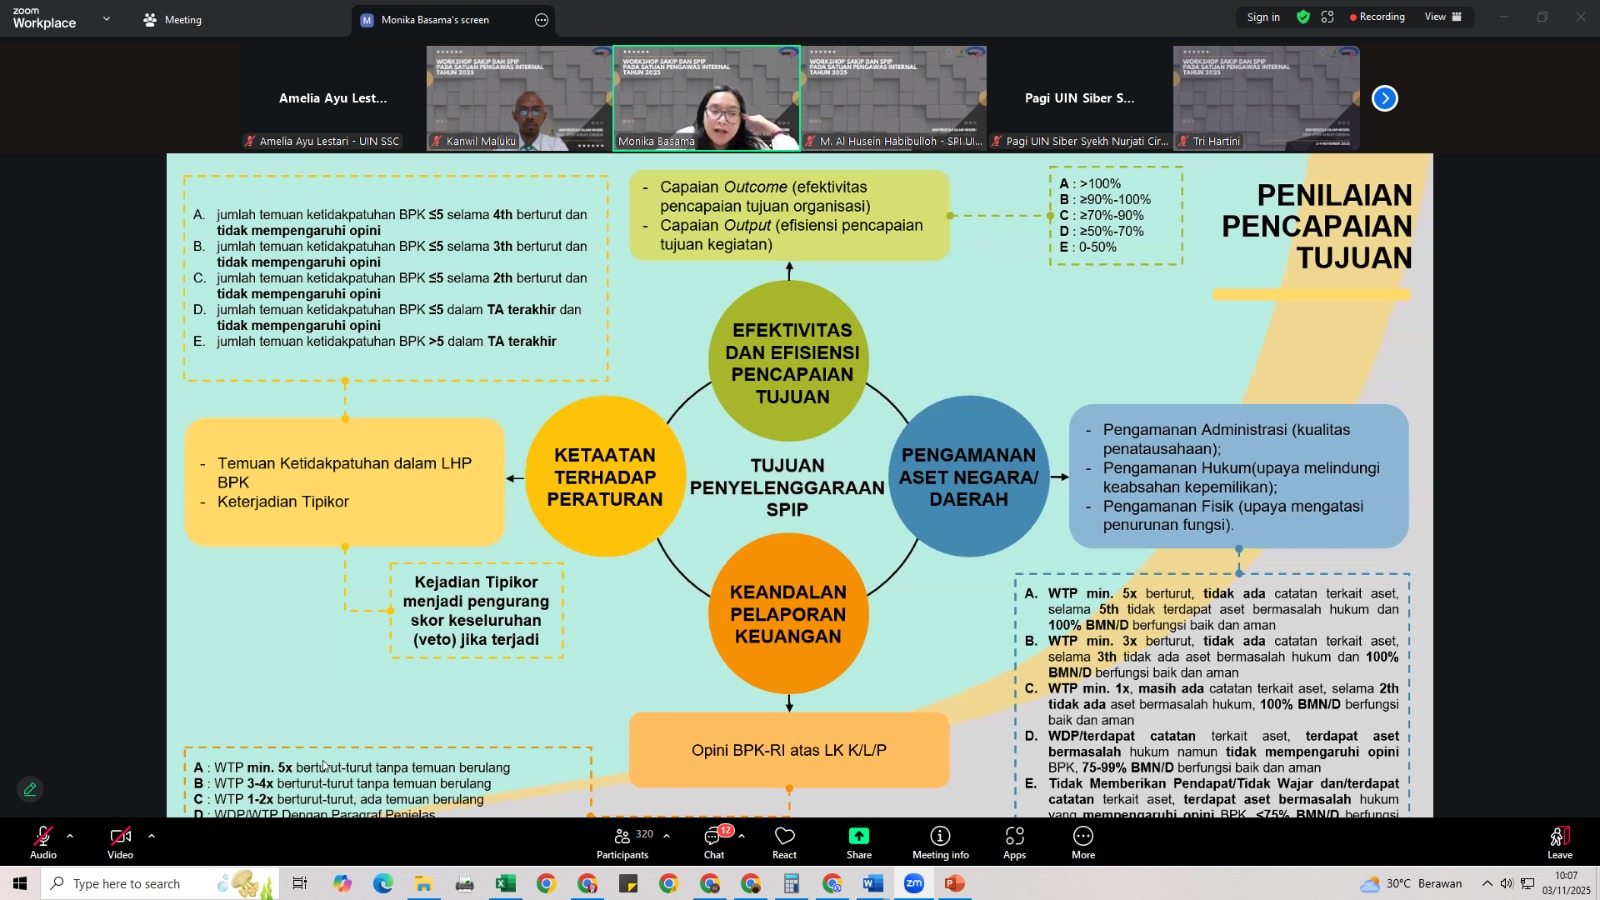Switch to the Meeting tab
This screenshot has height=900, width=1600.
click(x=172, y=20)
